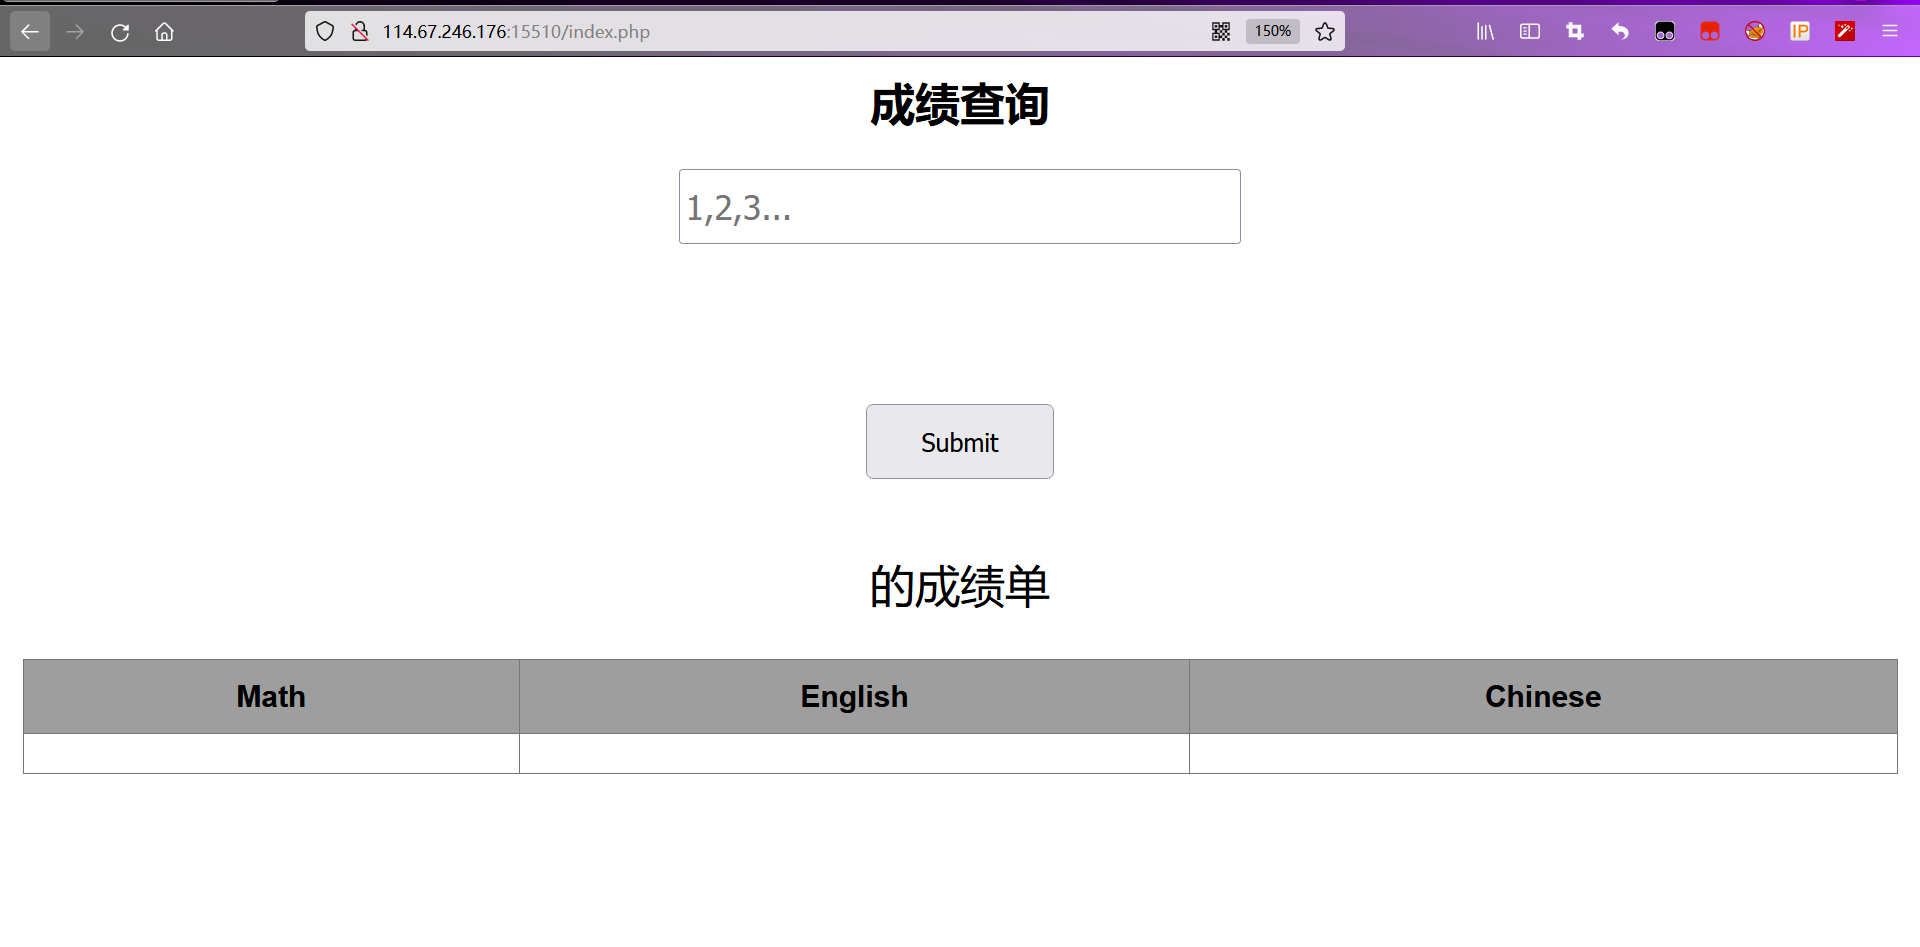
Task: Select the screenshot crop tool icon
Action: pyautogui.click(x=1574, y=31)
